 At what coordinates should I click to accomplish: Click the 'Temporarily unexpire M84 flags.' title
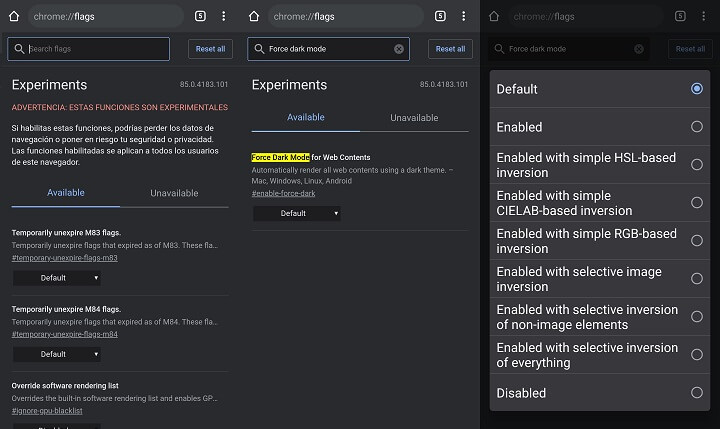click(x=66, y=309)
